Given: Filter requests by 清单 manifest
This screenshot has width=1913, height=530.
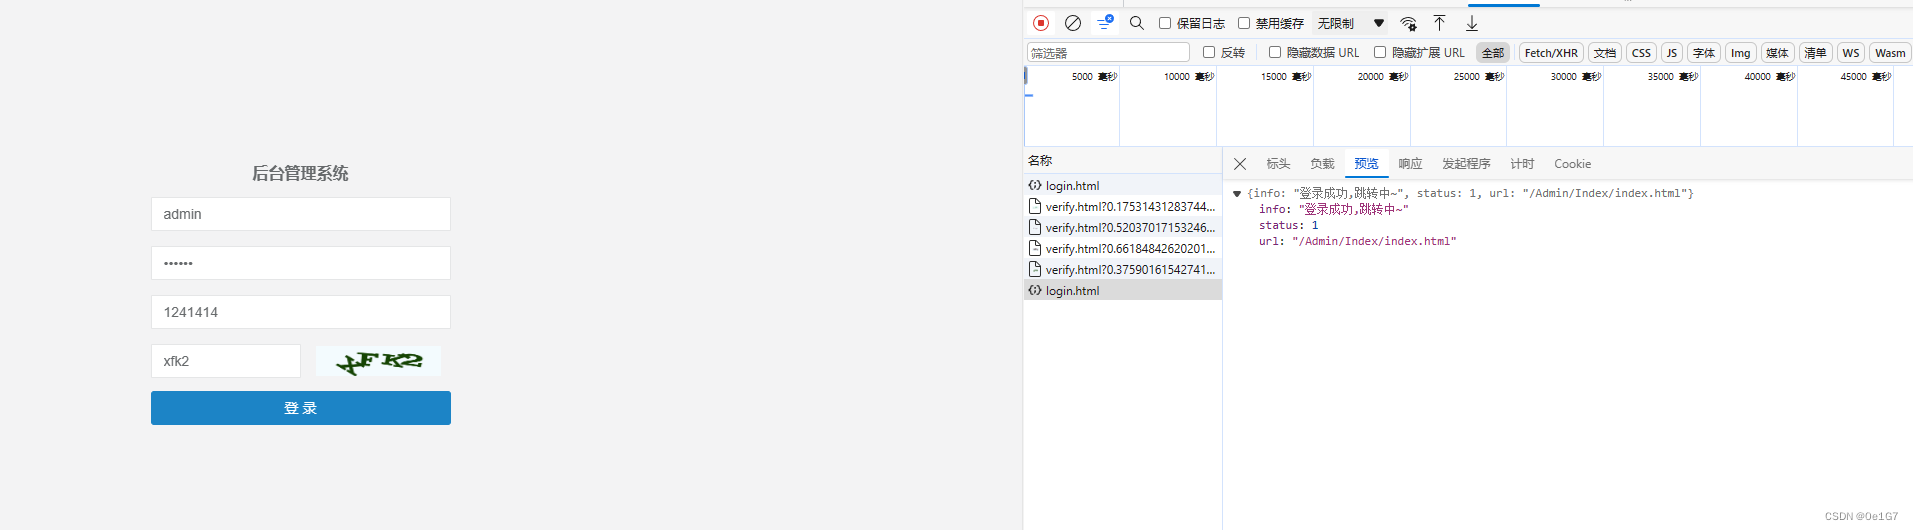Looking at the screenshot, I should pyautogui.click(x=1815, y=53).
